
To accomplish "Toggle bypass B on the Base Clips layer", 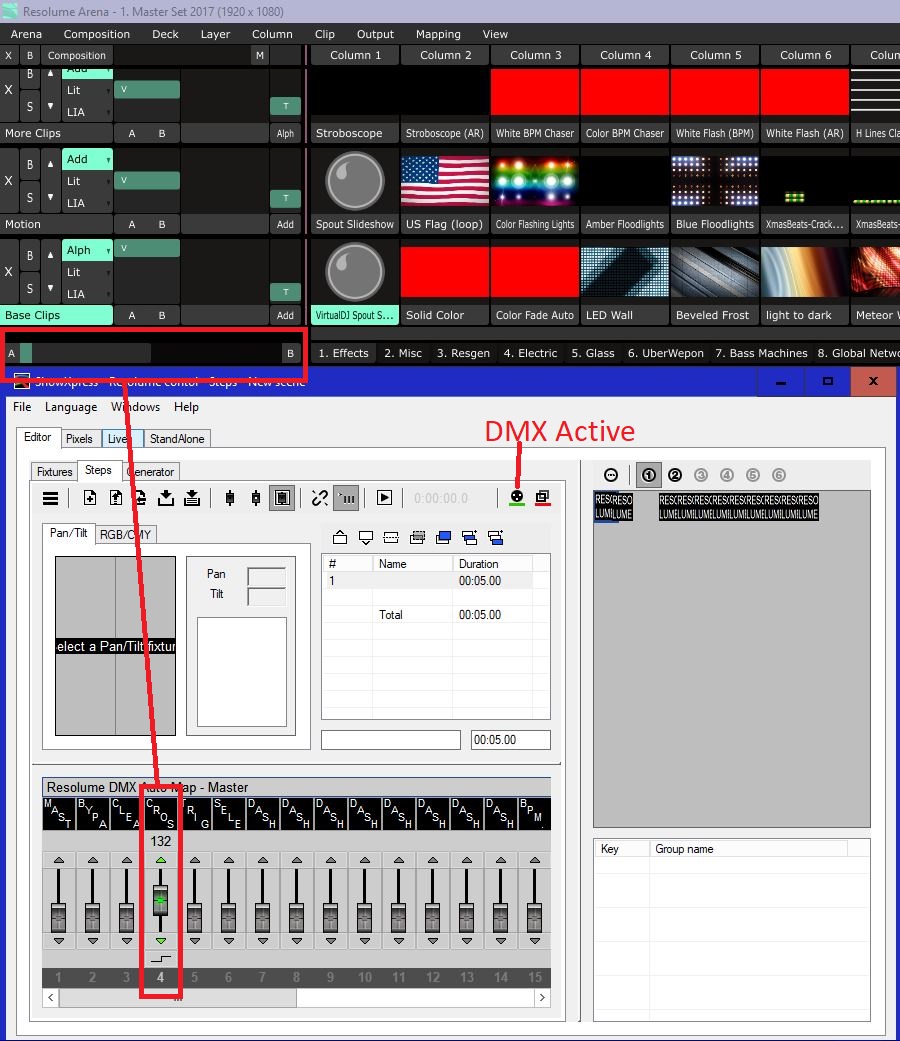I will click(x=30, y=256).
